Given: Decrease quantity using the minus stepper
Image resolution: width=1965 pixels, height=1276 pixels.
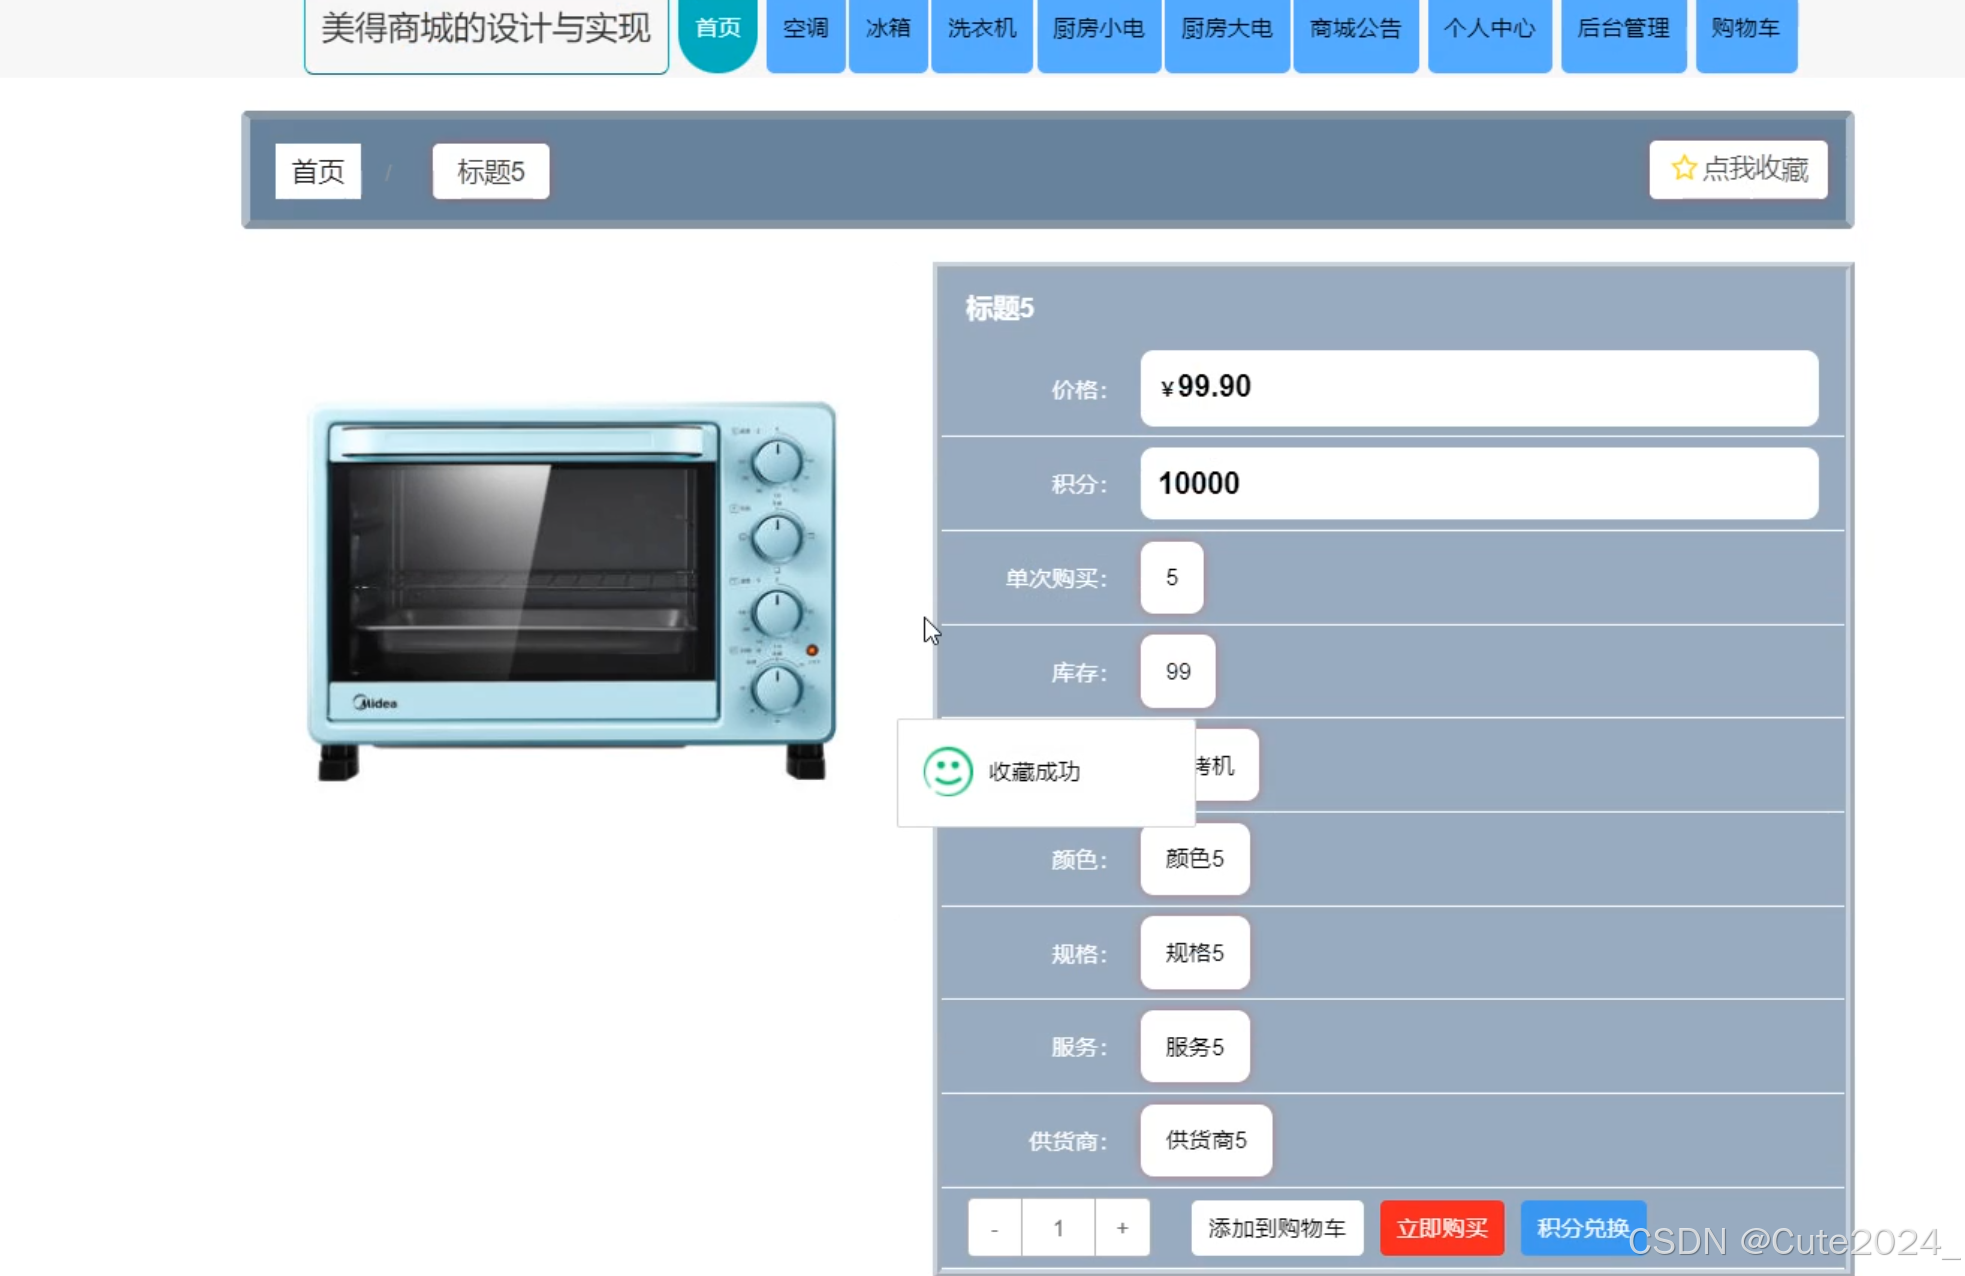Looking at the screenshot, I should click(994, 1228).
